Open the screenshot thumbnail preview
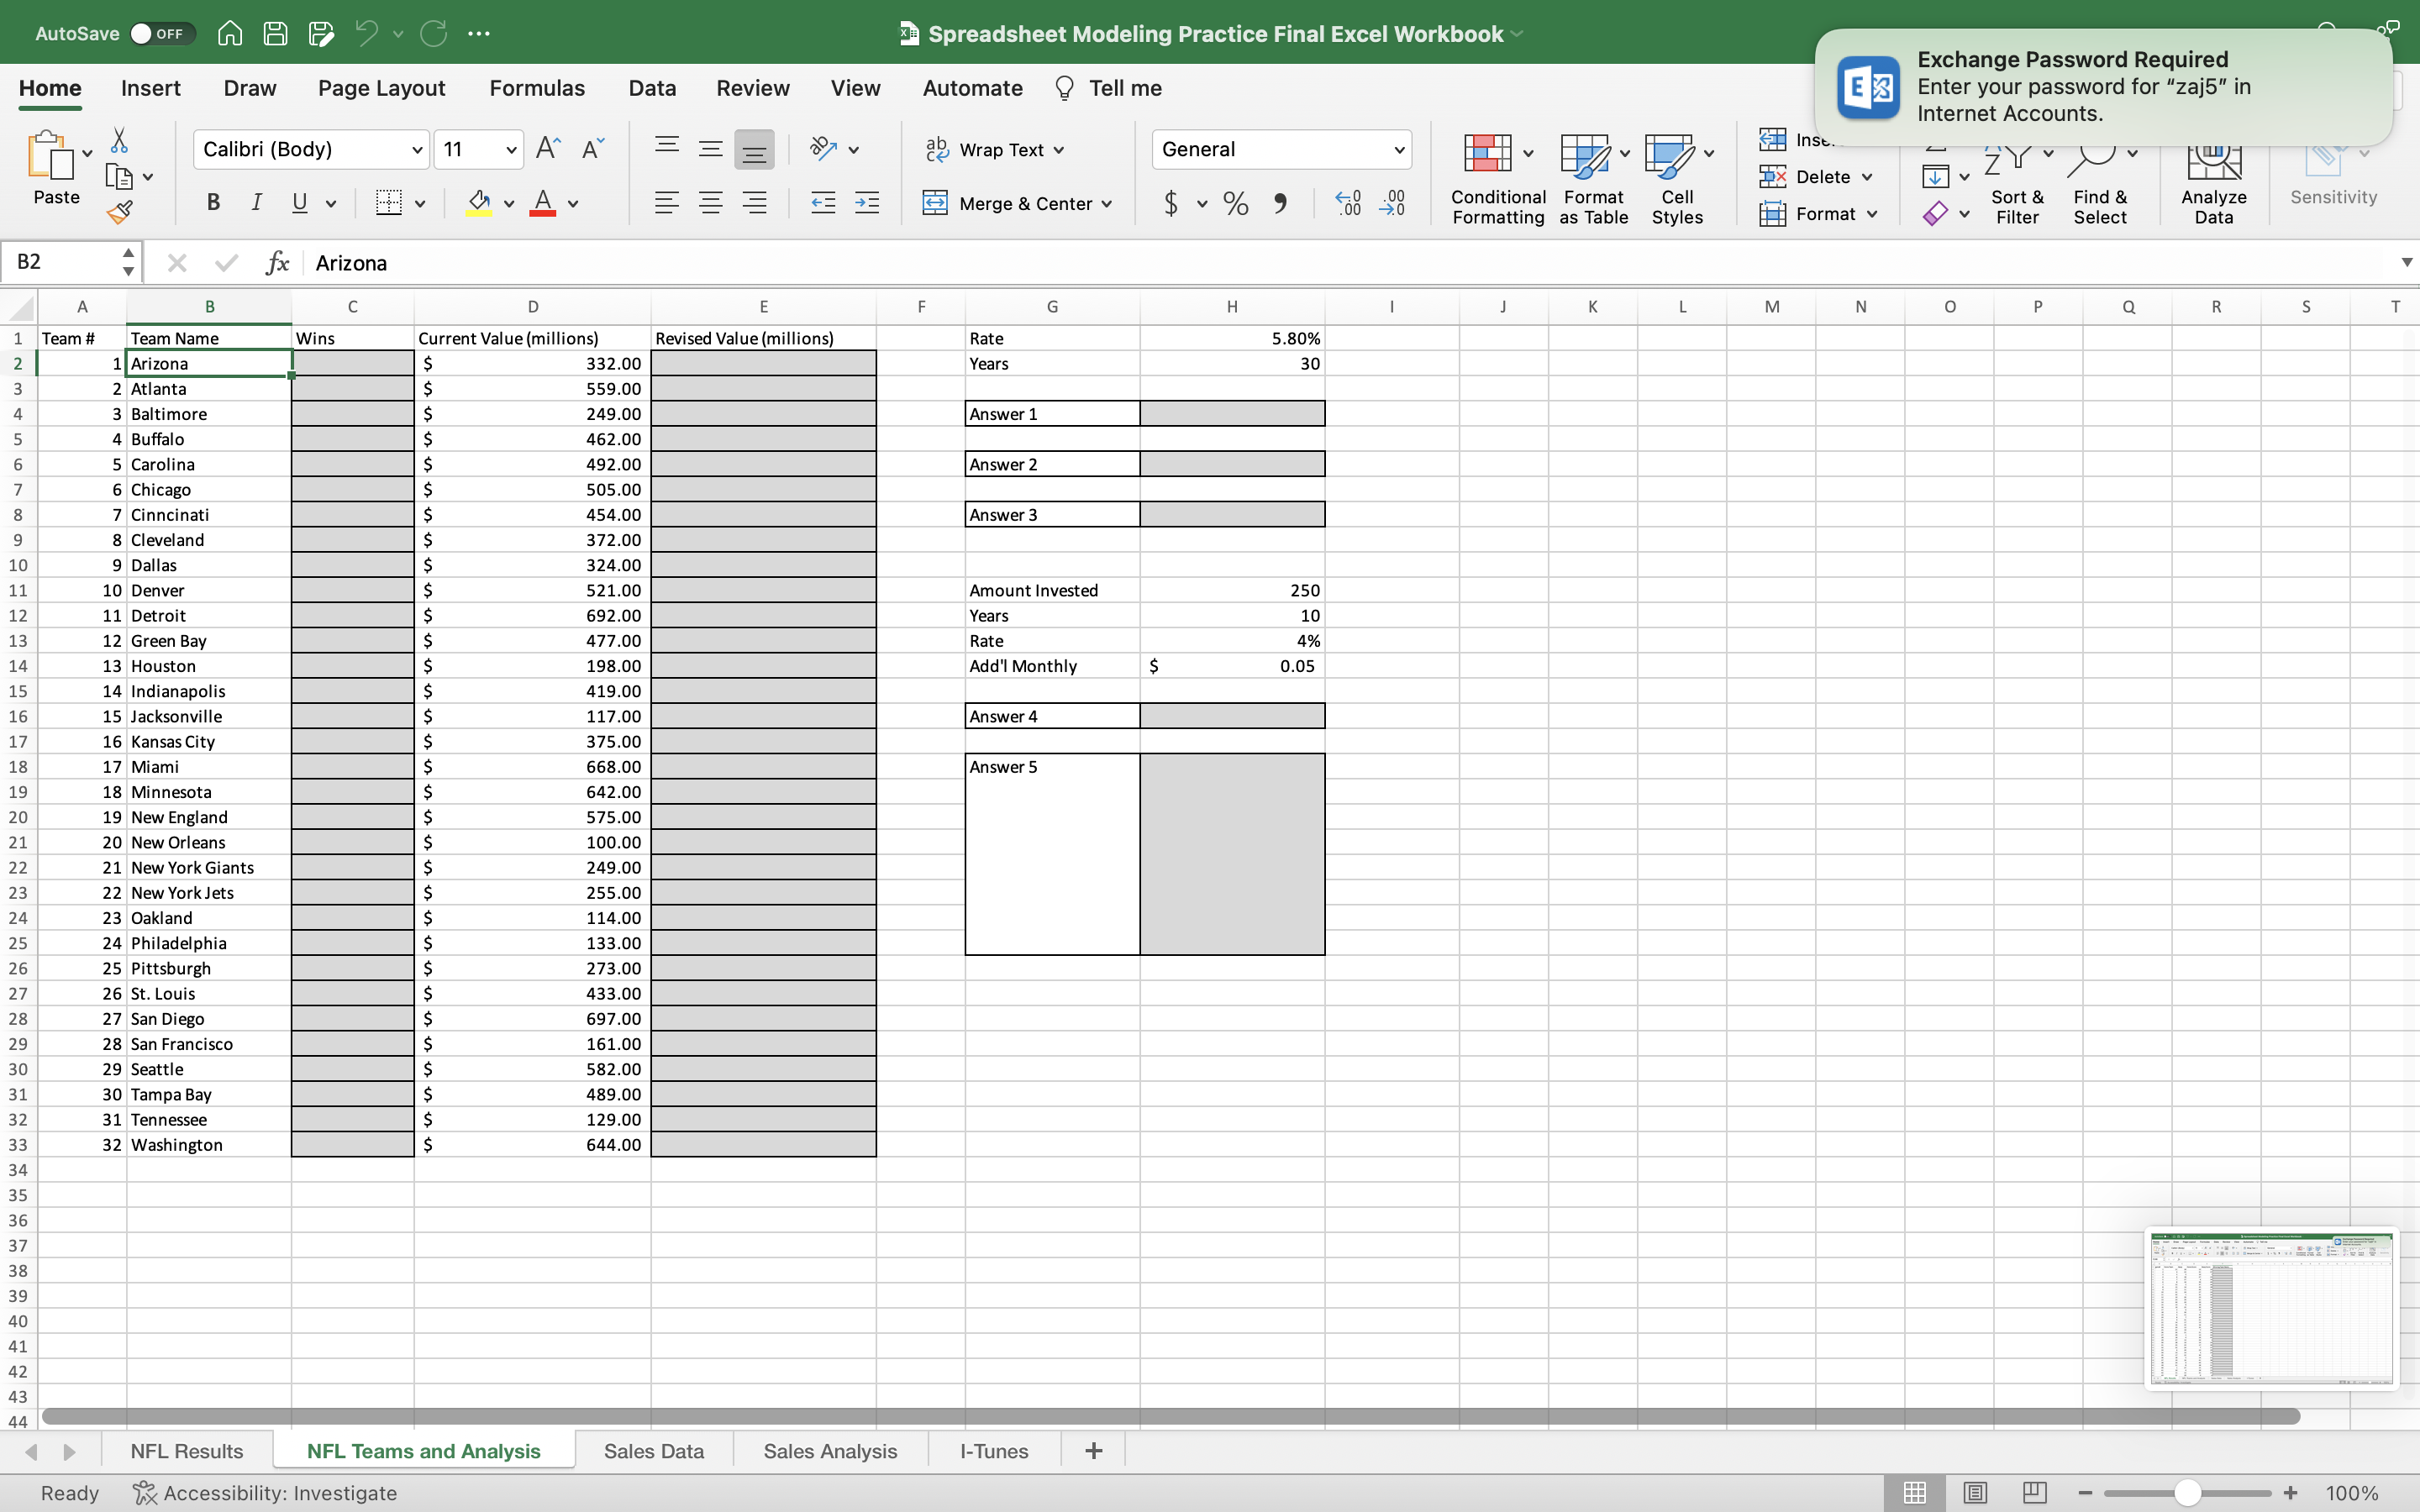The image size is (2420, 1512). (x=2271, y=1308)
